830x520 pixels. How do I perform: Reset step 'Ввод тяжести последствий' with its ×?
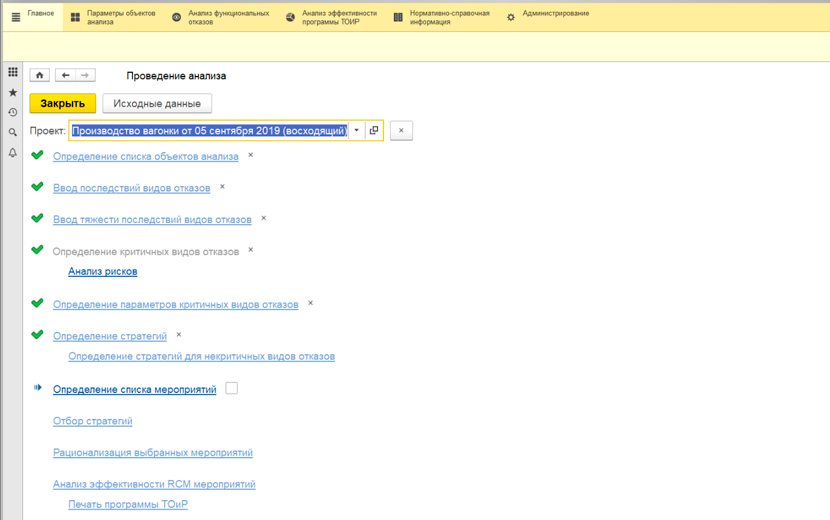click(x=264, y=218)
